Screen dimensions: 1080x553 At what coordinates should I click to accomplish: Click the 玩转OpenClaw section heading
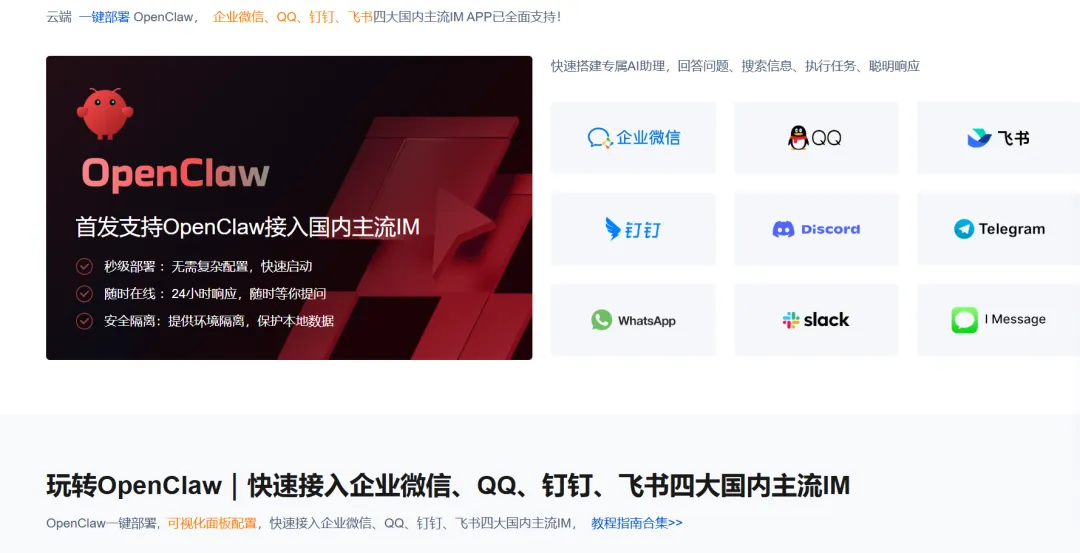point(448,486)
